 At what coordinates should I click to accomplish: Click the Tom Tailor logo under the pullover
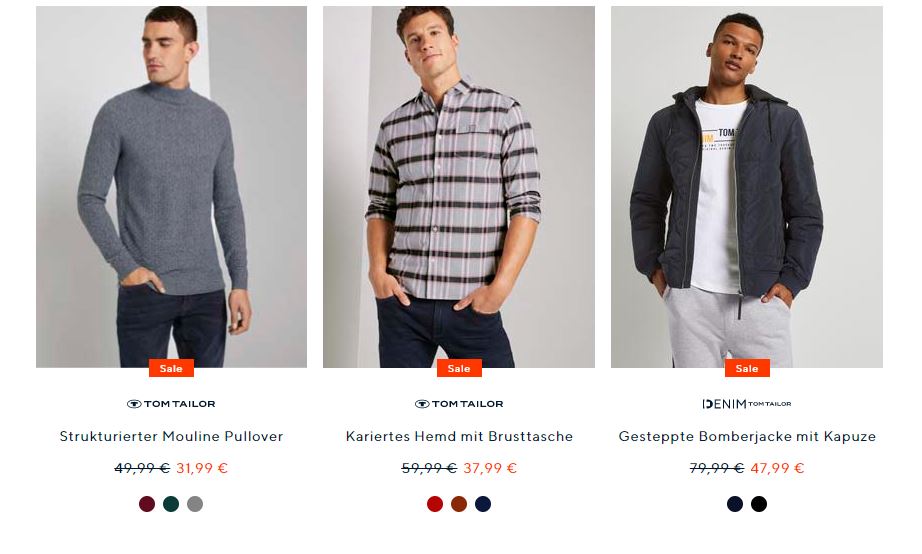171,404
